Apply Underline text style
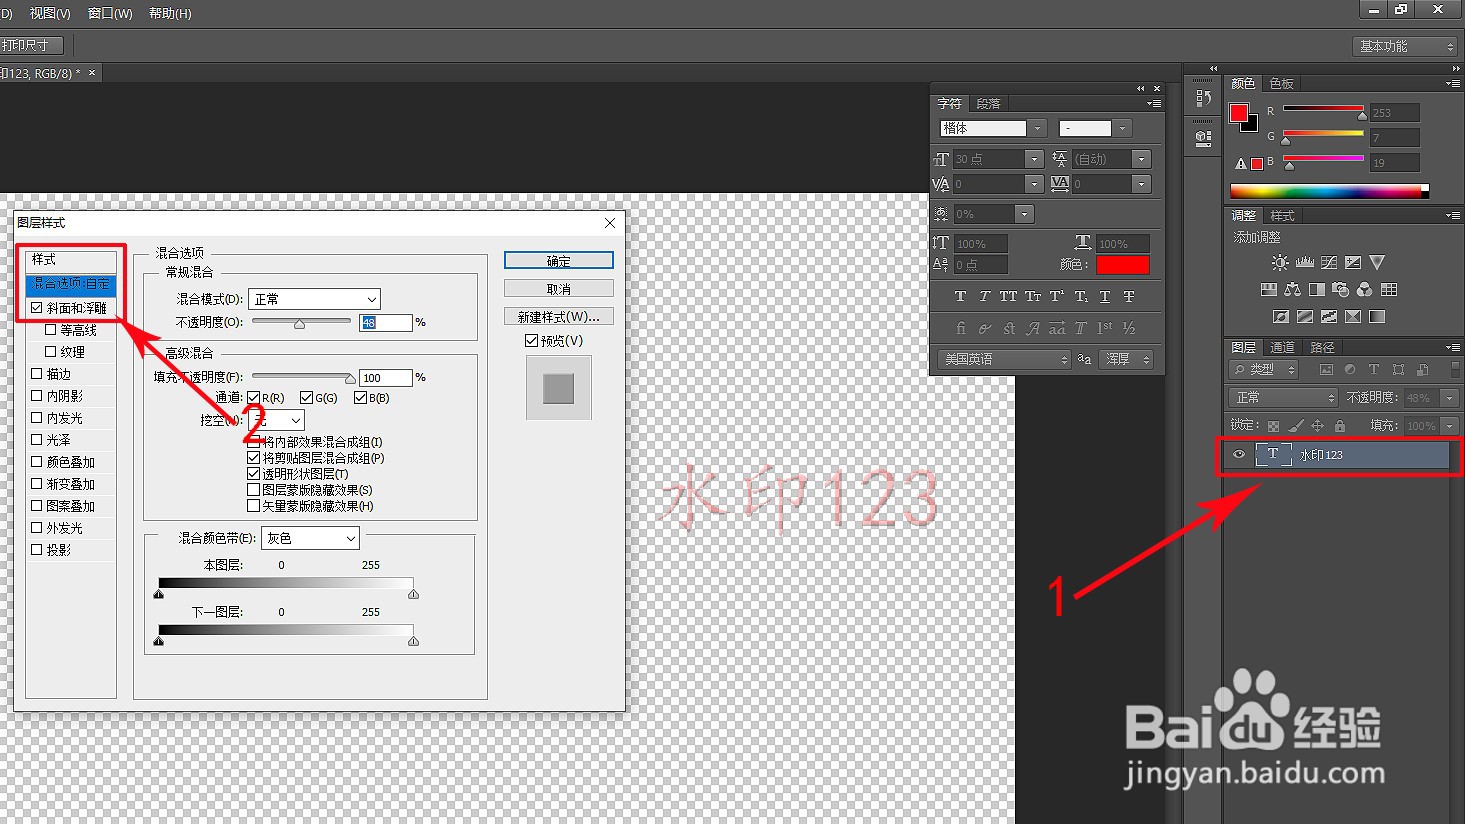Viewport: 1465px width, 824px height. [1105, 297]
